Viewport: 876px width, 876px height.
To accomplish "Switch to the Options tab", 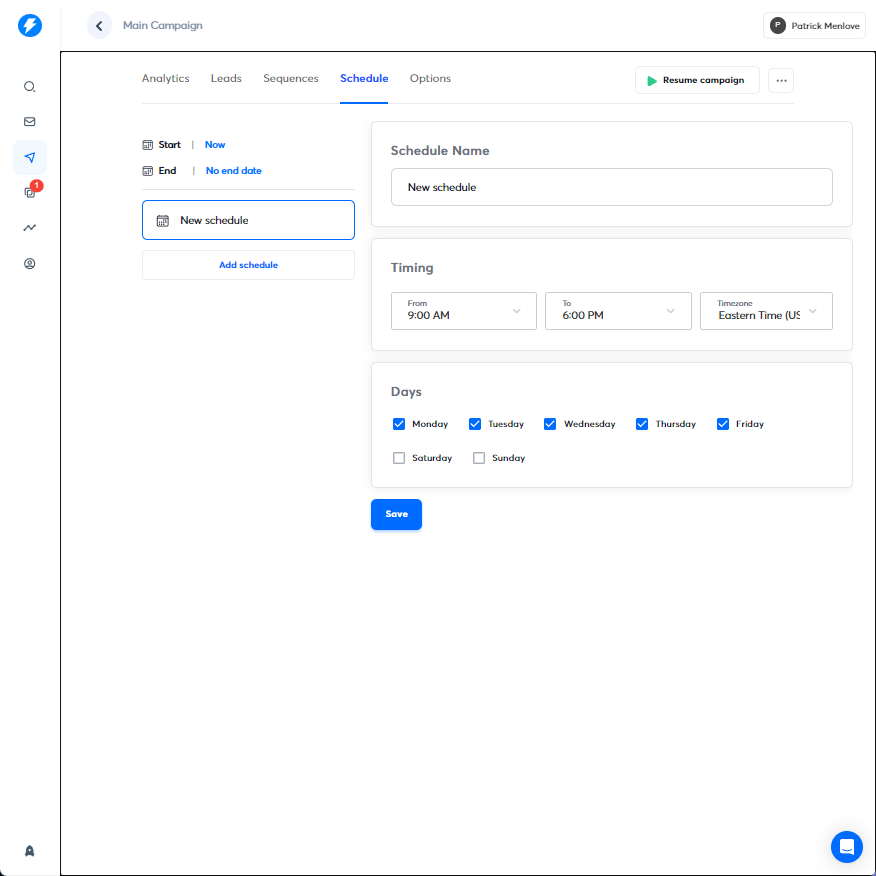I will click(x=430, y=79).
